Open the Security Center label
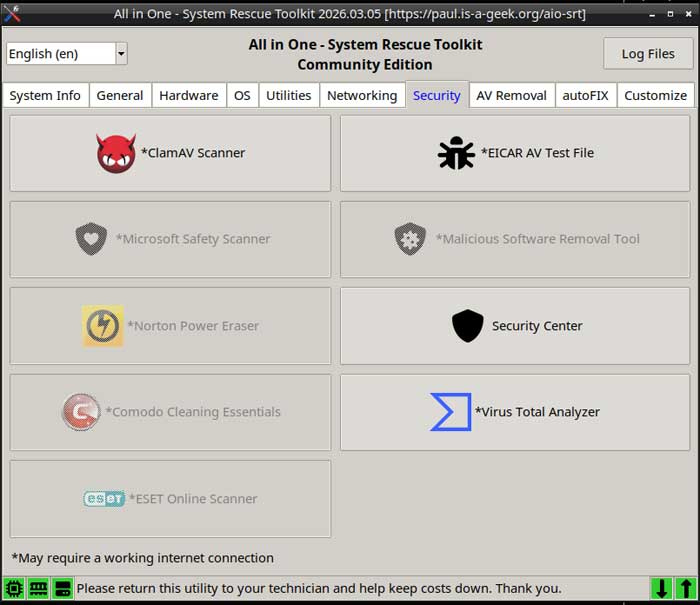This screenshot has height=605, width=700. (537, 326)
